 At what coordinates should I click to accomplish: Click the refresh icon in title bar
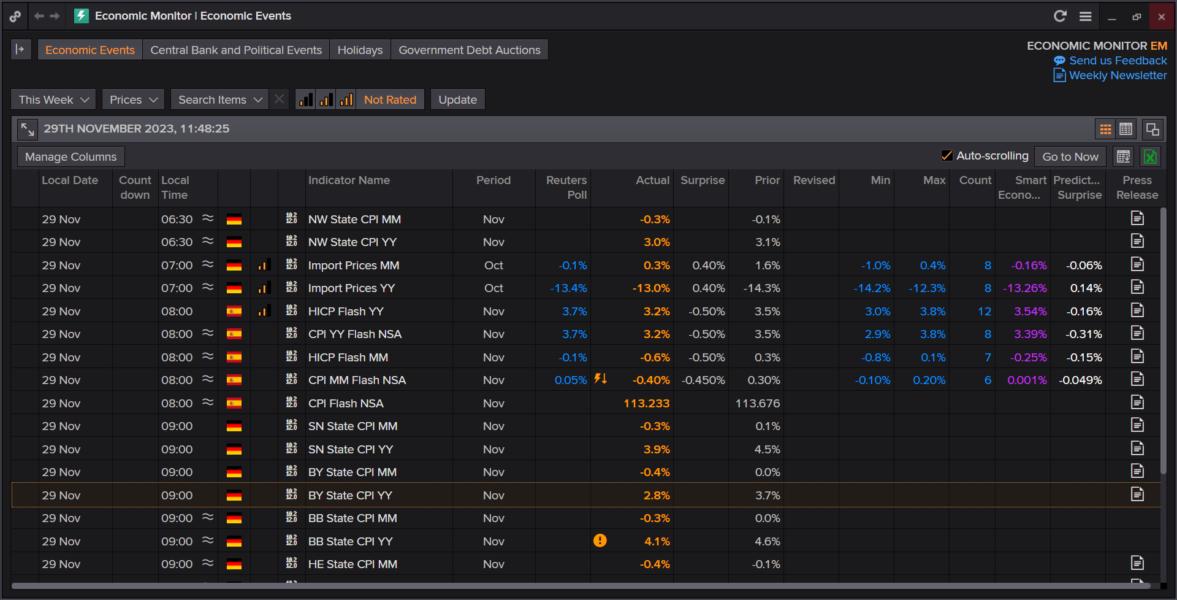click(1060, 16)
